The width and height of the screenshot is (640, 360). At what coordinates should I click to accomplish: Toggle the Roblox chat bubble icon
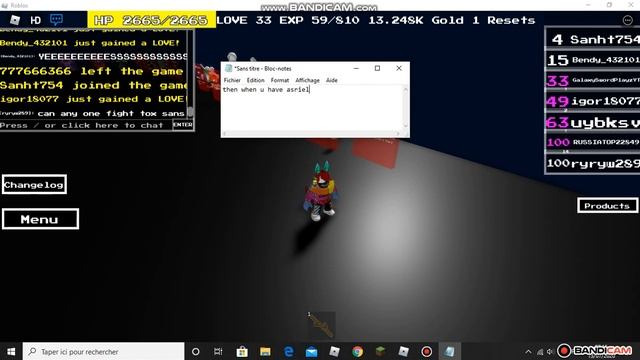click(x=56, y=20)
